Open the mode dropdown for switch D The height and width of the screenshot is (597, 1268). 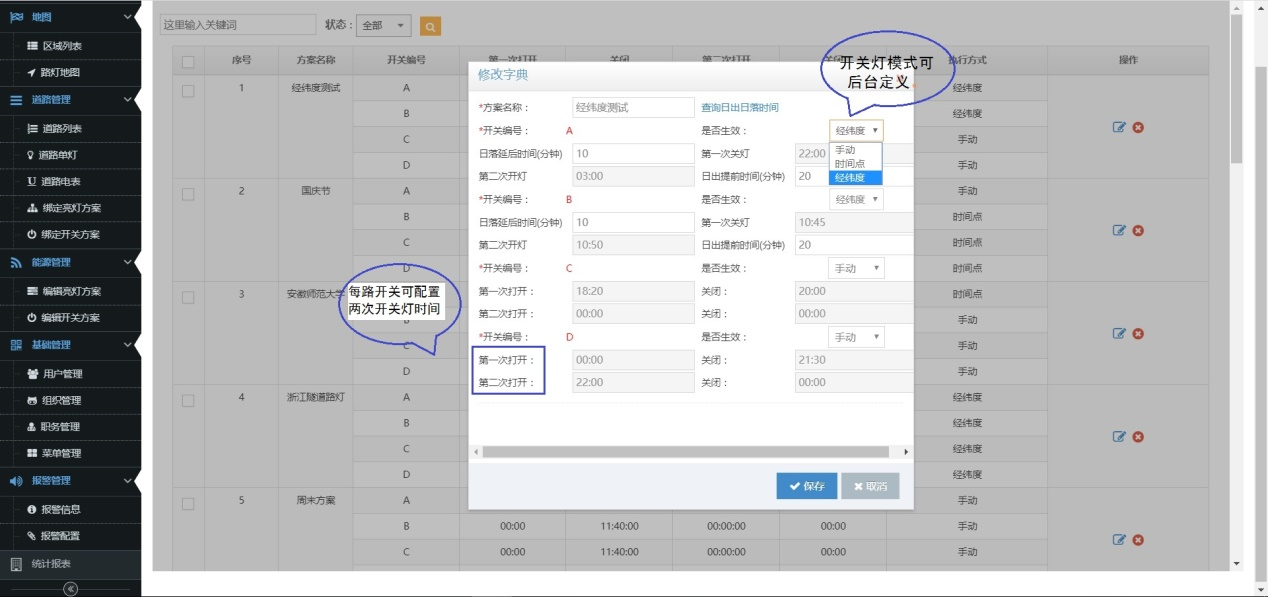point(856,337)
